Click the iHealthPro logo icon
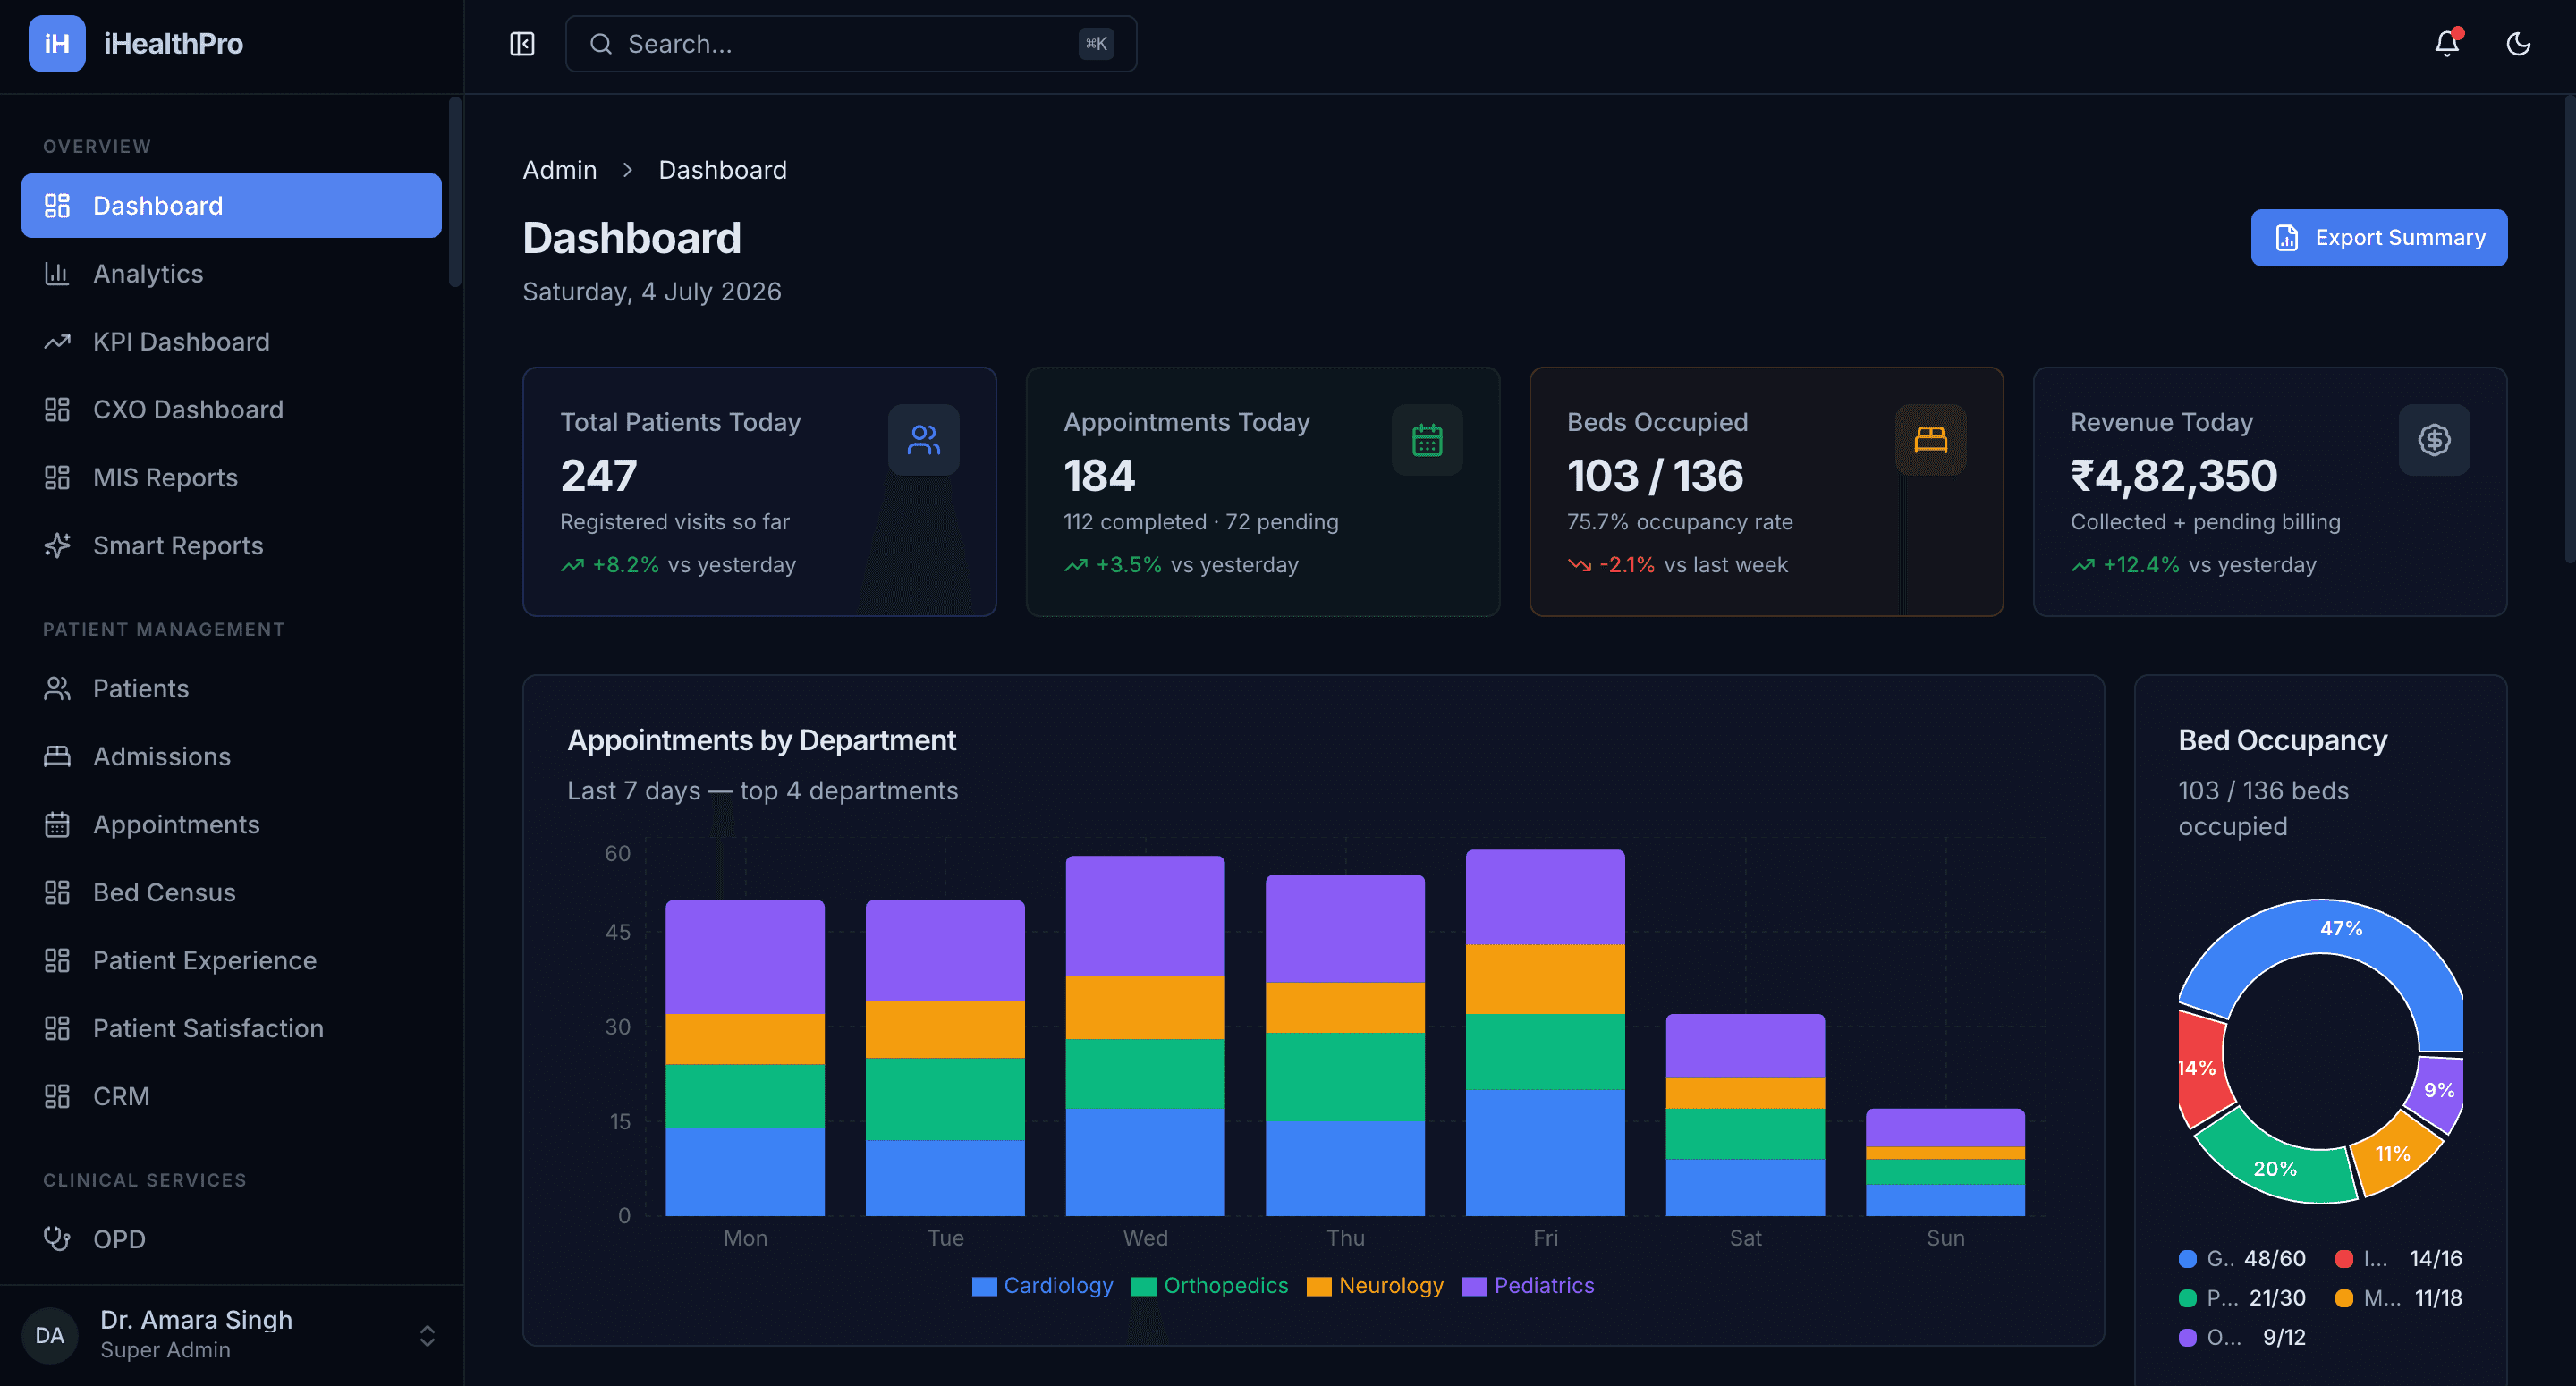This screenshot has width=2576, height=1386. 57,44
